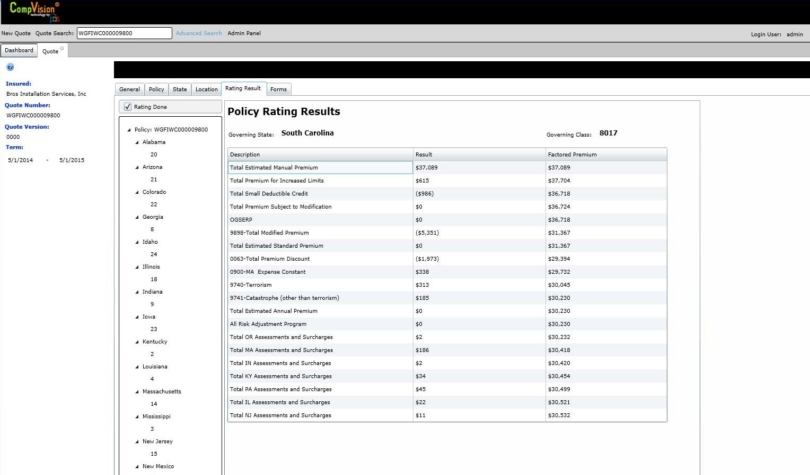Click the Result column header
This screenshot has width=810, height=475.
click(479, 154)
